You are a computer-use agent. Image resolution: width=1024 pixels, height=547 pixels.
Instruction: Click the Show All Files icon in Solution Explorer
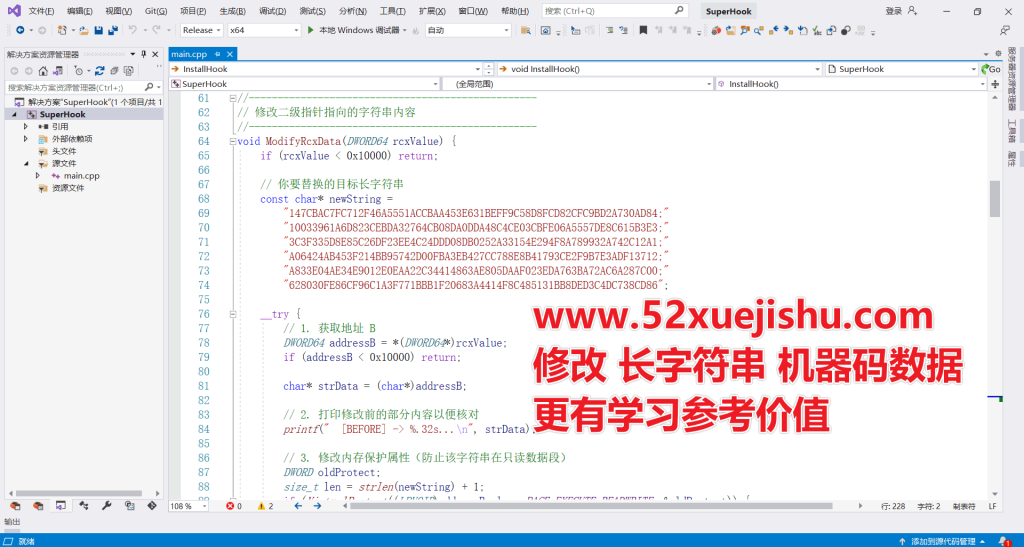129,70
